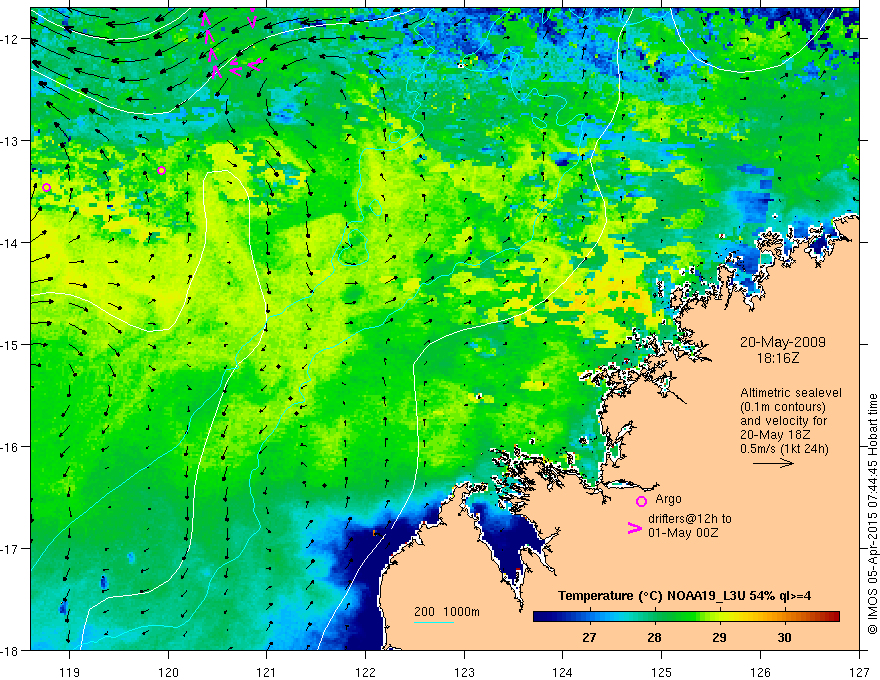This screenshot has width=880, height=680.
Task: Click the 29 temperature scale label
Action: [719, 637]
